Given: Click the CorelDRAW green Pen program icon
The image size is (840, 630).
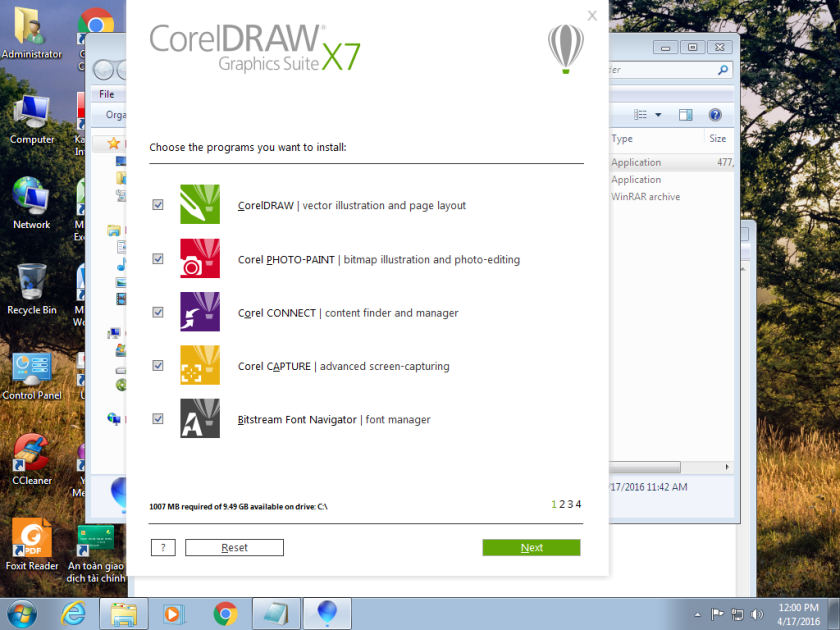Looking at the screenshot, I should 199,204.
